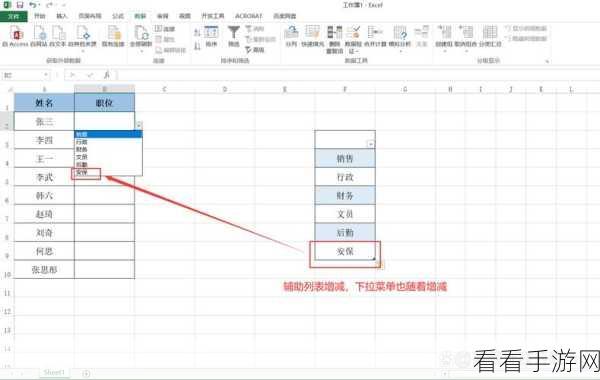Select cell containing 张思彤
The width and height of the screenshot is (600, 380).
point(44,270)
